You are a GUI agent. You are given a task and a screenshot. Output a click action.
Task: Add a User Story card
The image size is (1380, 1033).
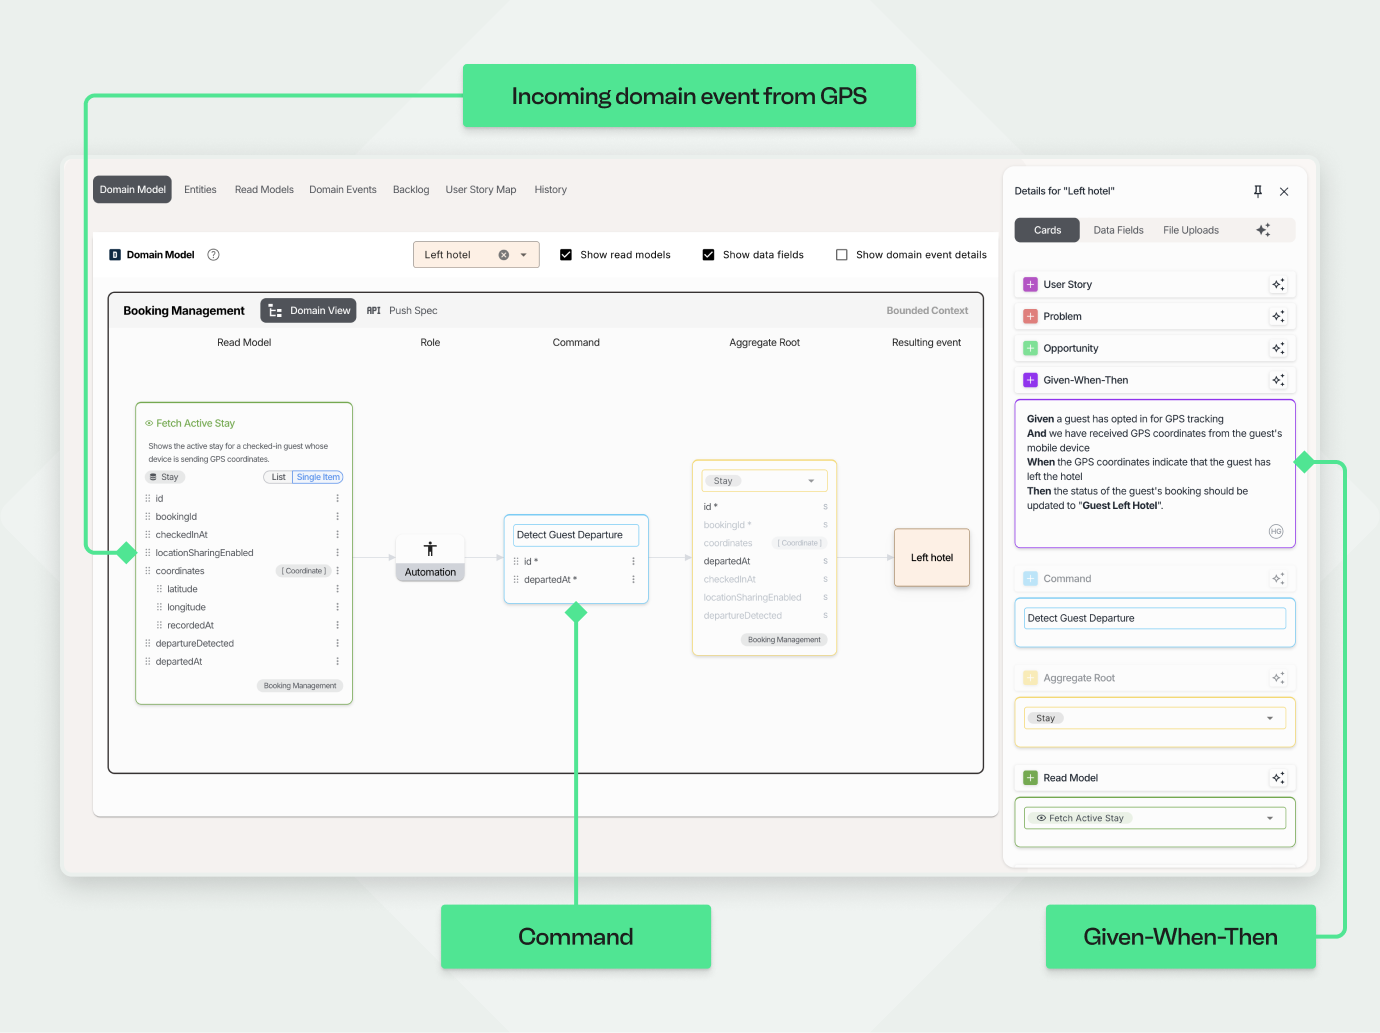[1031, 285]
